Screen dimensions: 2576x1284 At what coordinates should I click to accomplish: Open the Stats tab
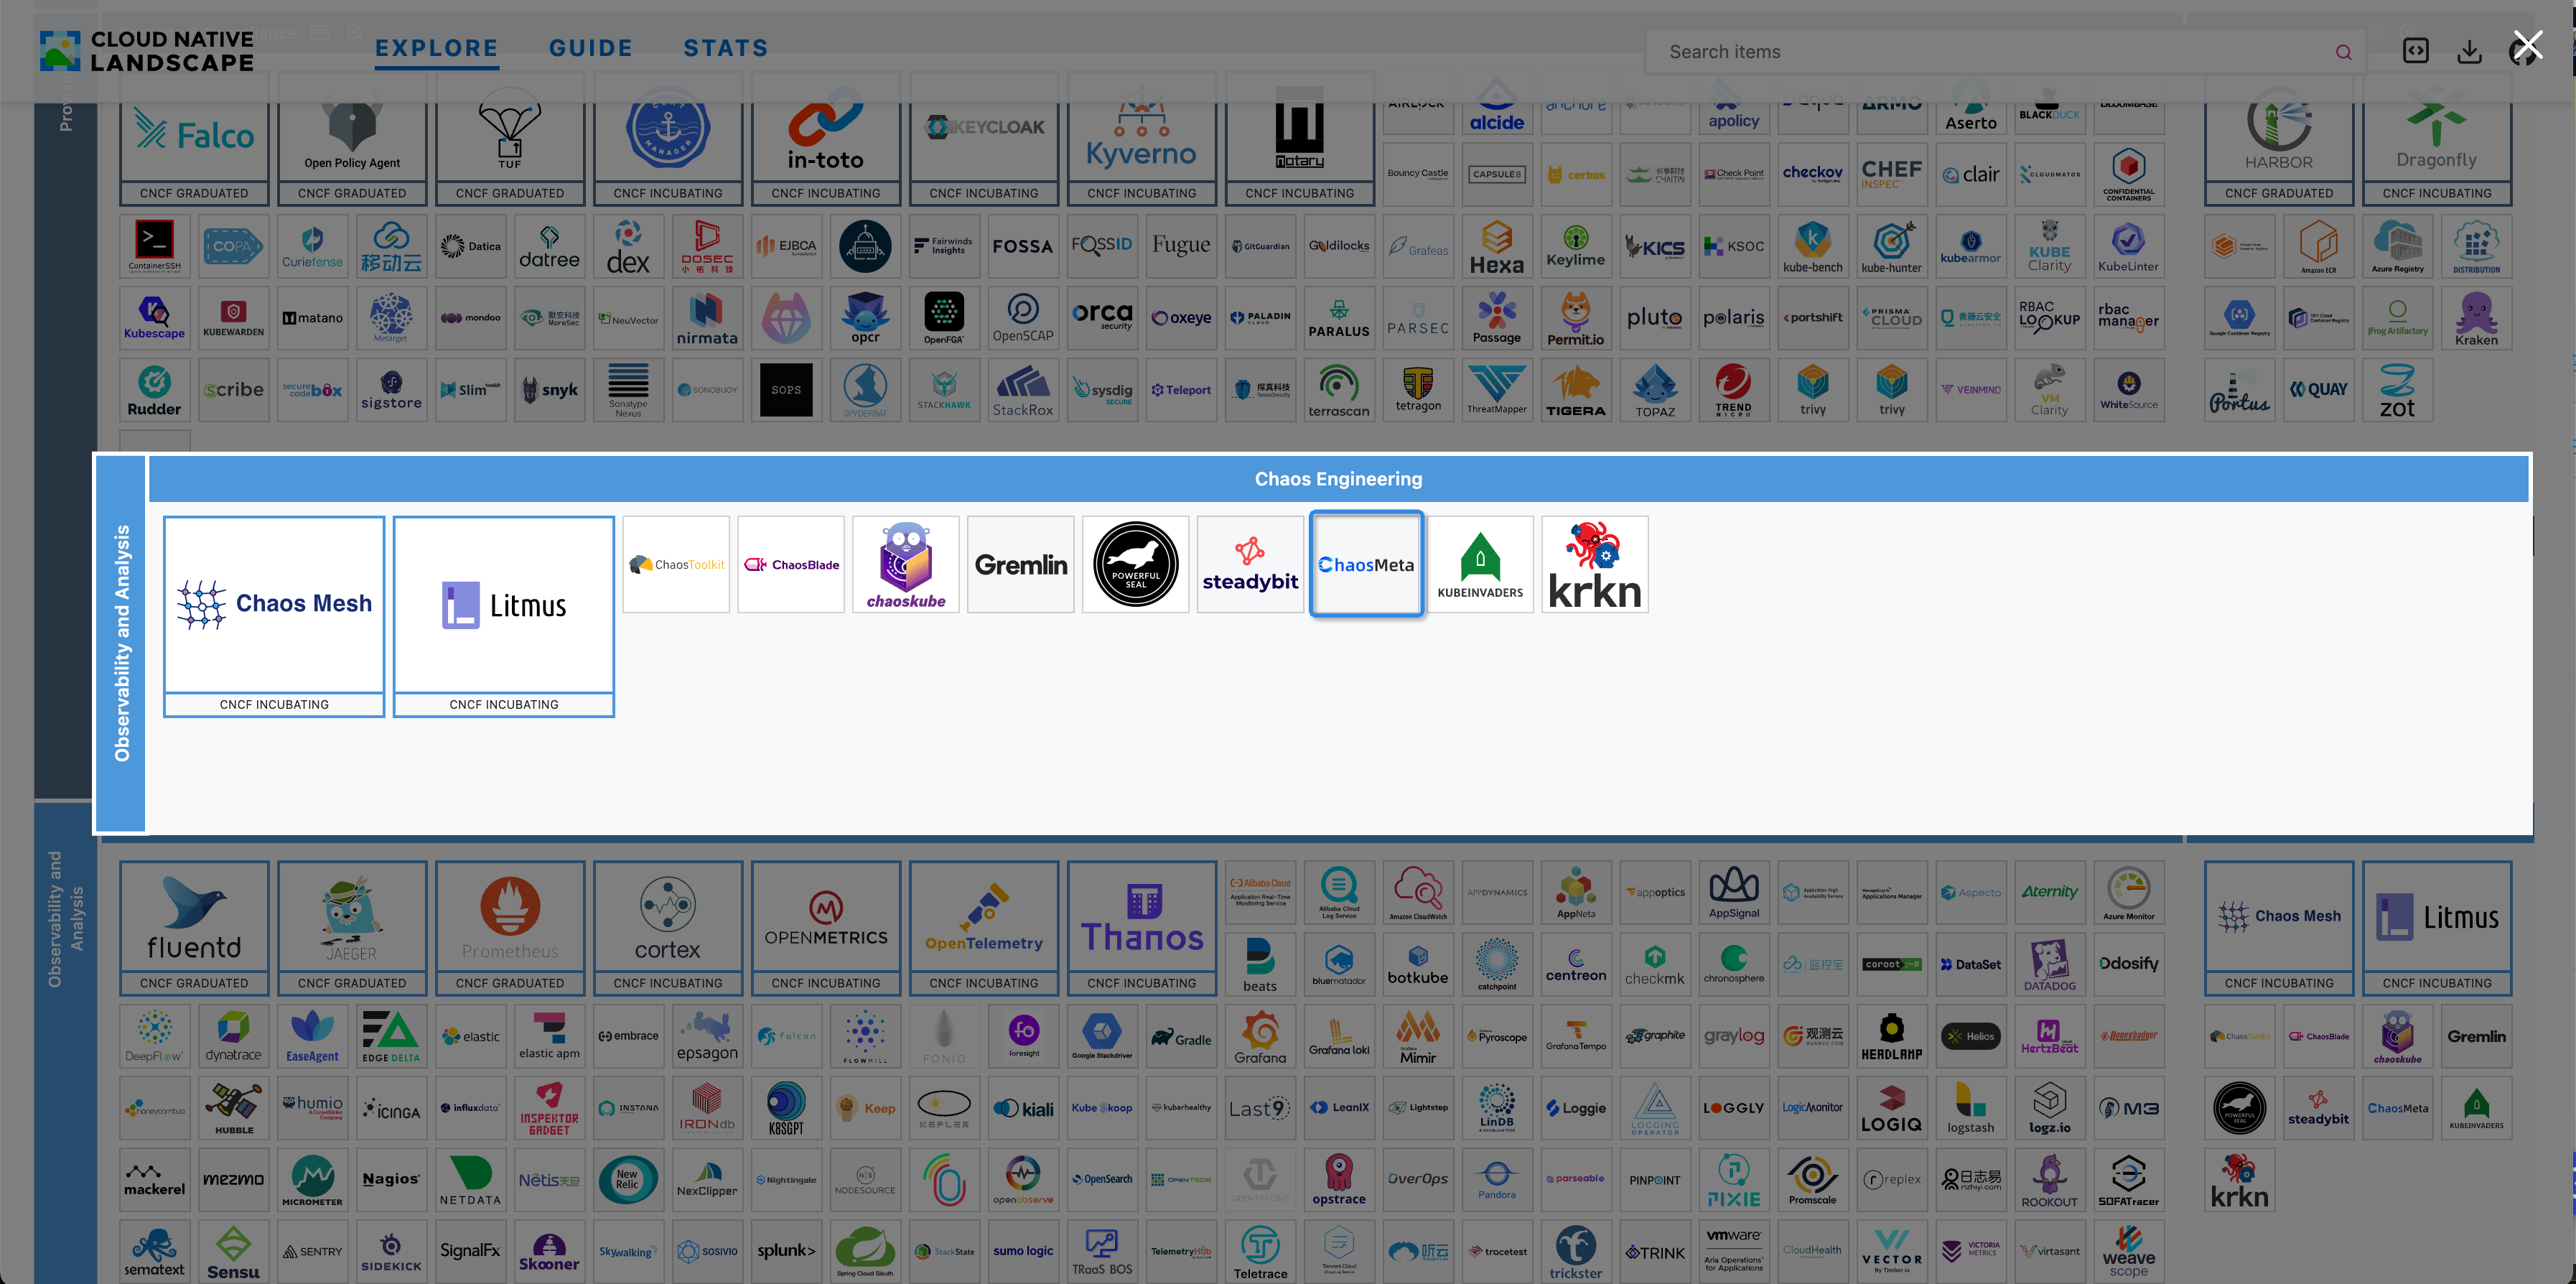click(x=725, y=48)
